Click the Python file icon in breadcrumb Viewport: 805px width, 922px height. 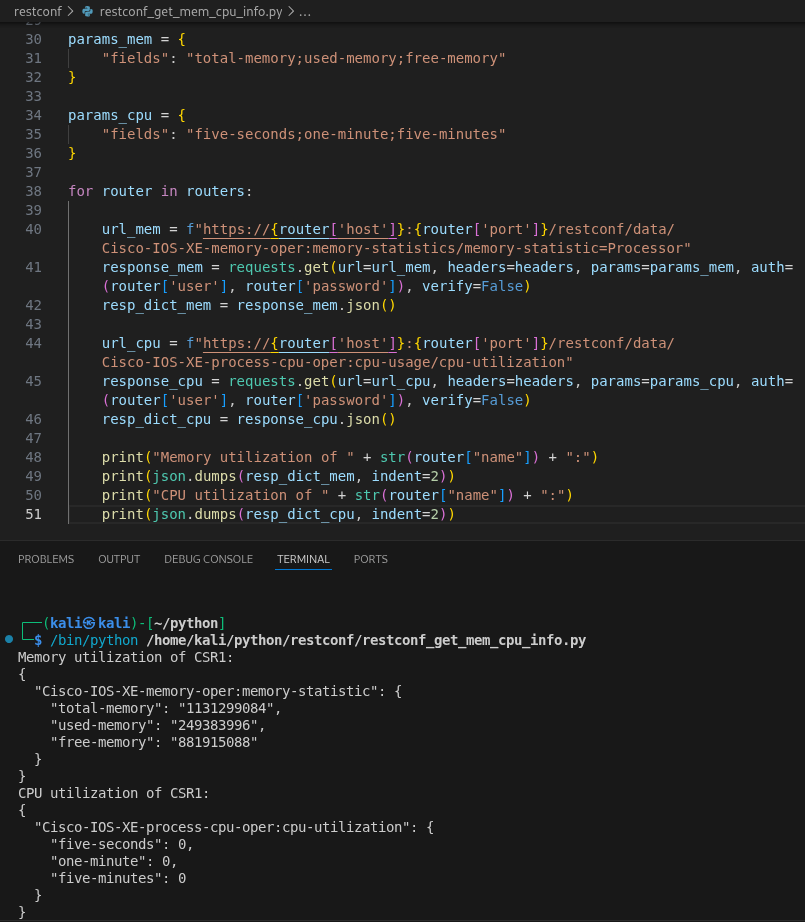click(88, 11)
